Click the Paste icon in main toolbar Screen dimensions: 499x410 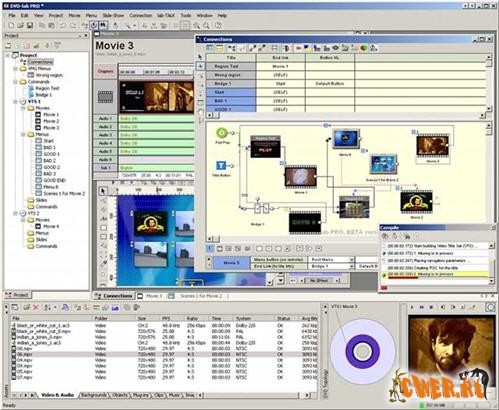coord(51,25)
